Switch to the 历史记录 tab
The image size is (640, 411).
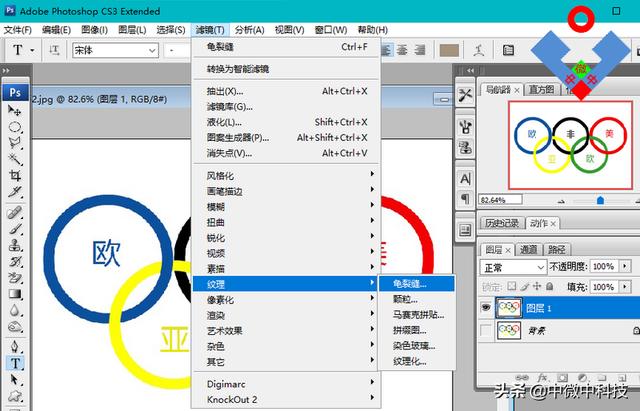coord(502,223)
